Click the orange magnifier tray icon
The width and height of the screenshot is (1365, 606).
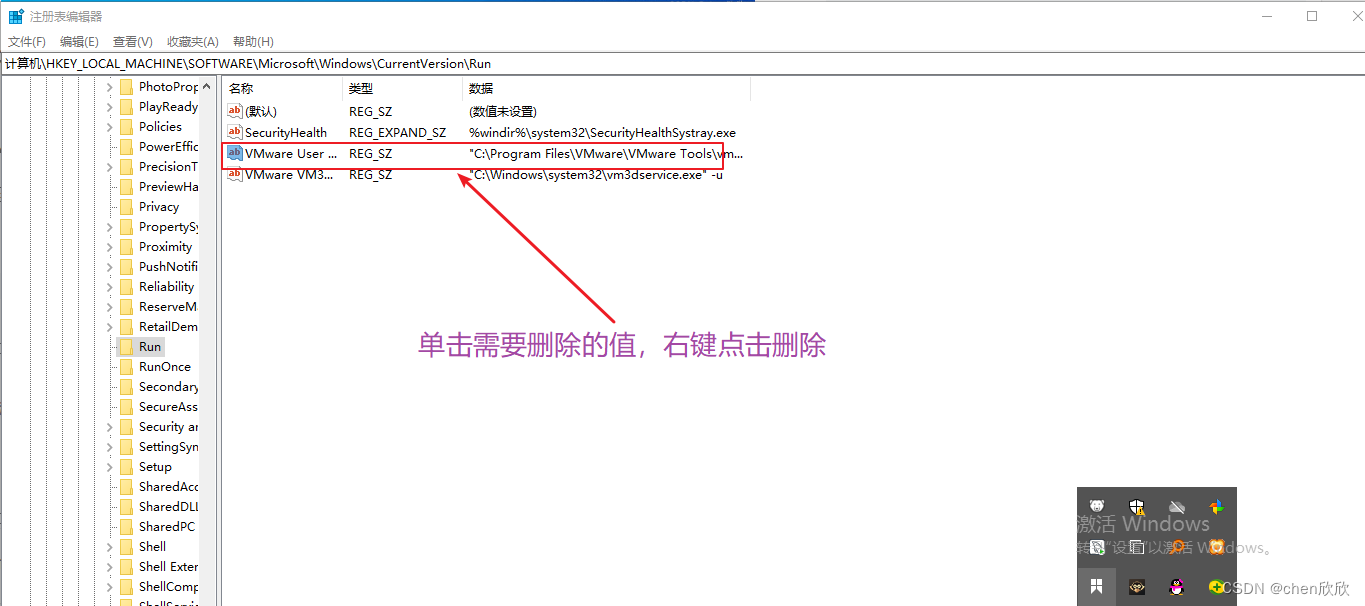(x=1177, y=547)
